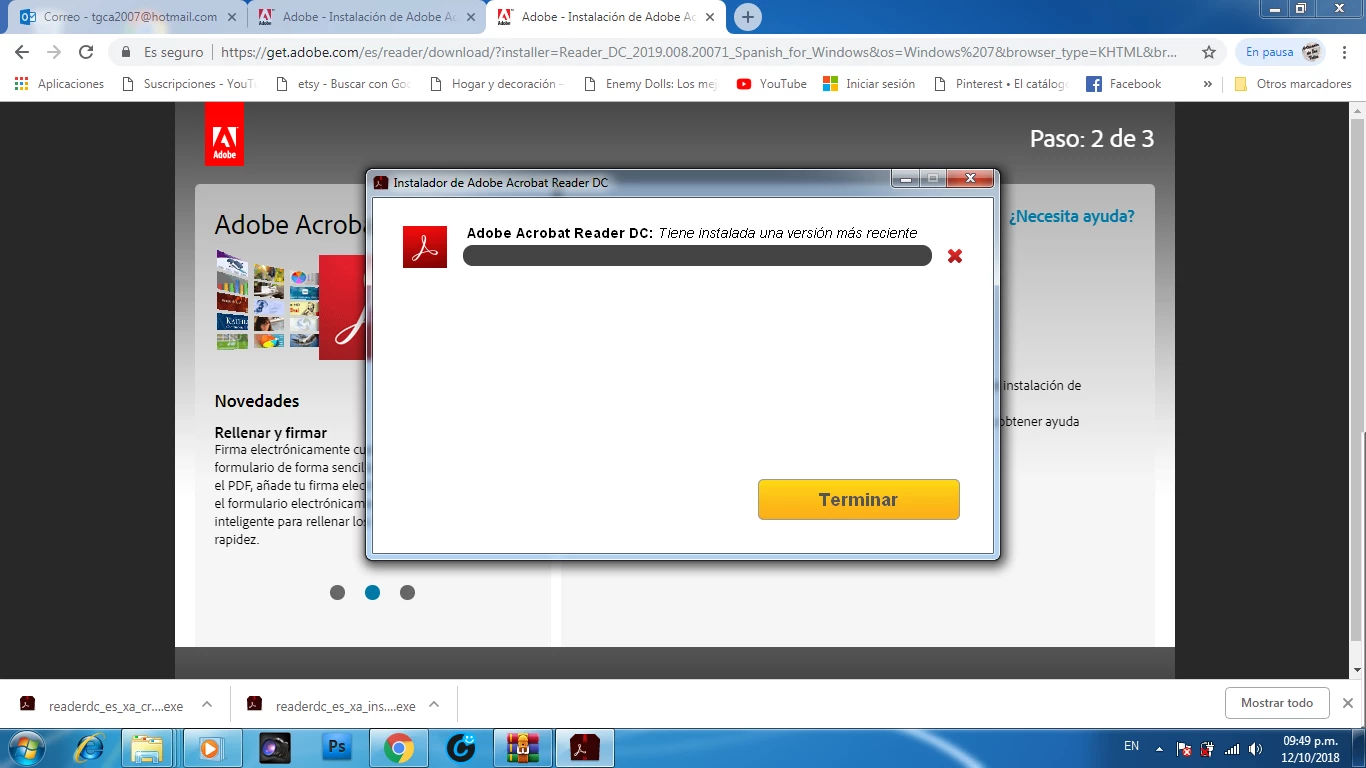1366x768 pixels.
Task: Bookmark this page with the star icon
Action: tap(1209, 52)
